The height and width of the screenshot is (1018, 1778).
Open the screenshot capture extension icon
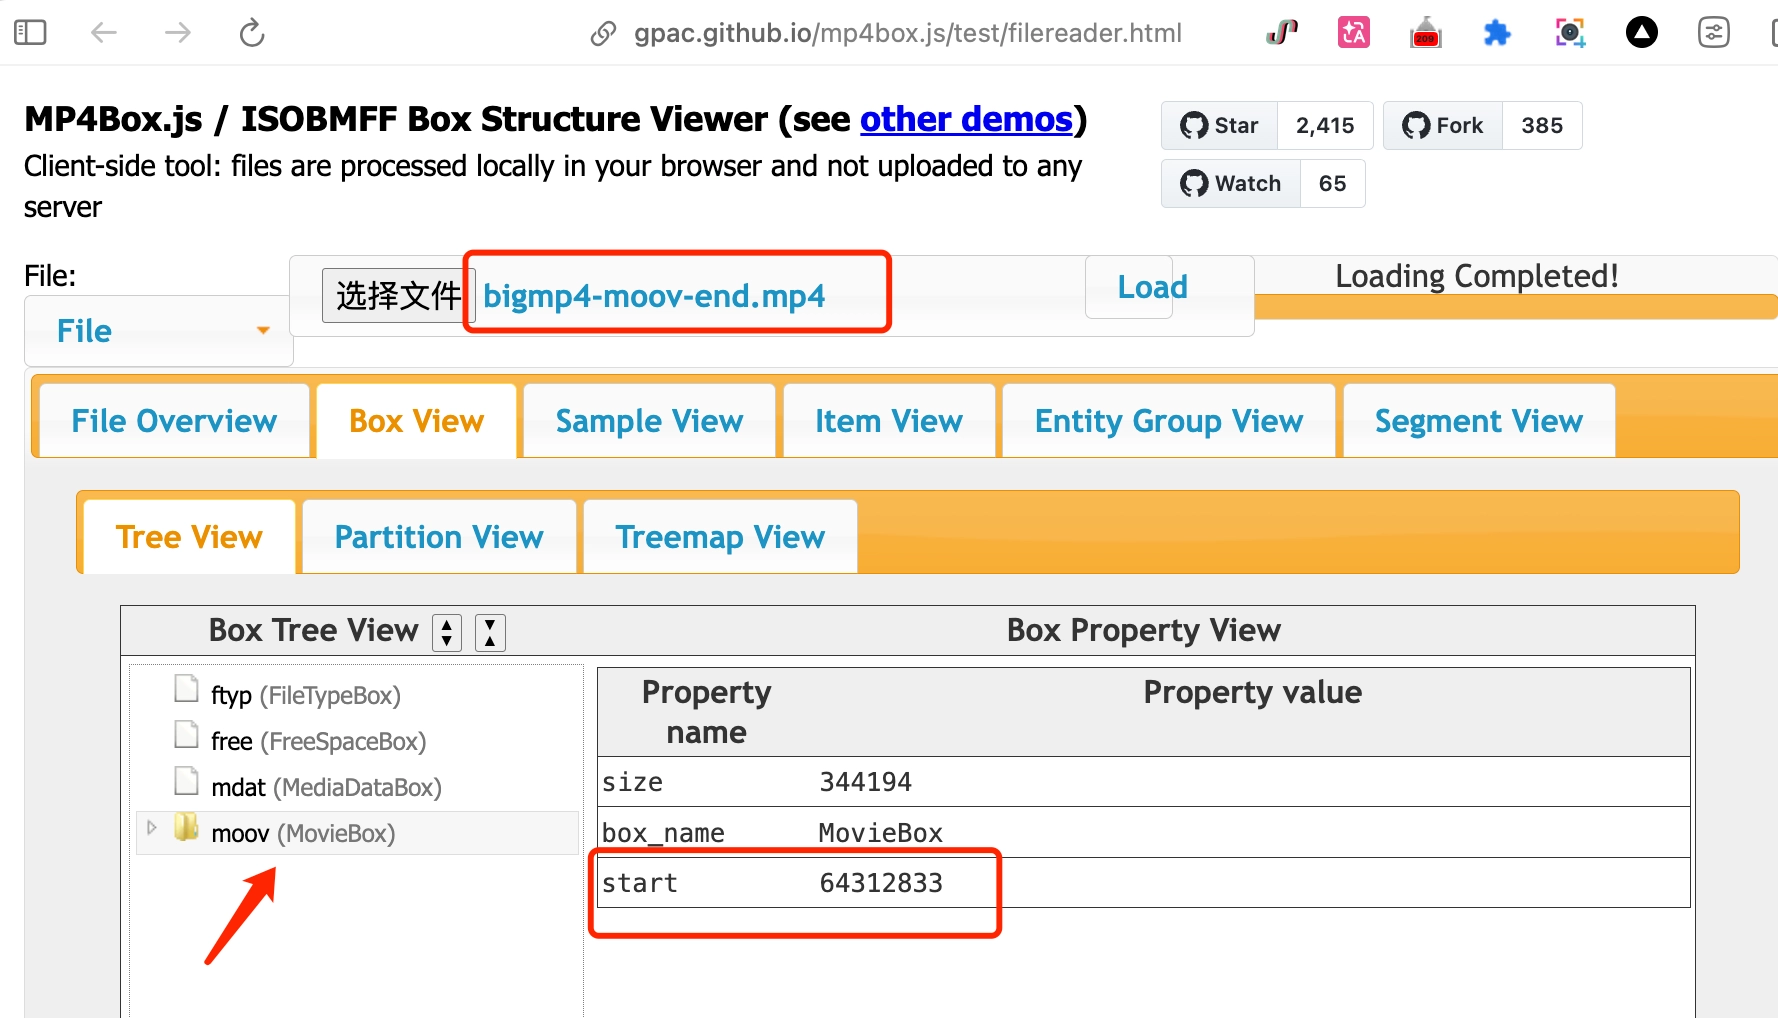(1570, 33)
